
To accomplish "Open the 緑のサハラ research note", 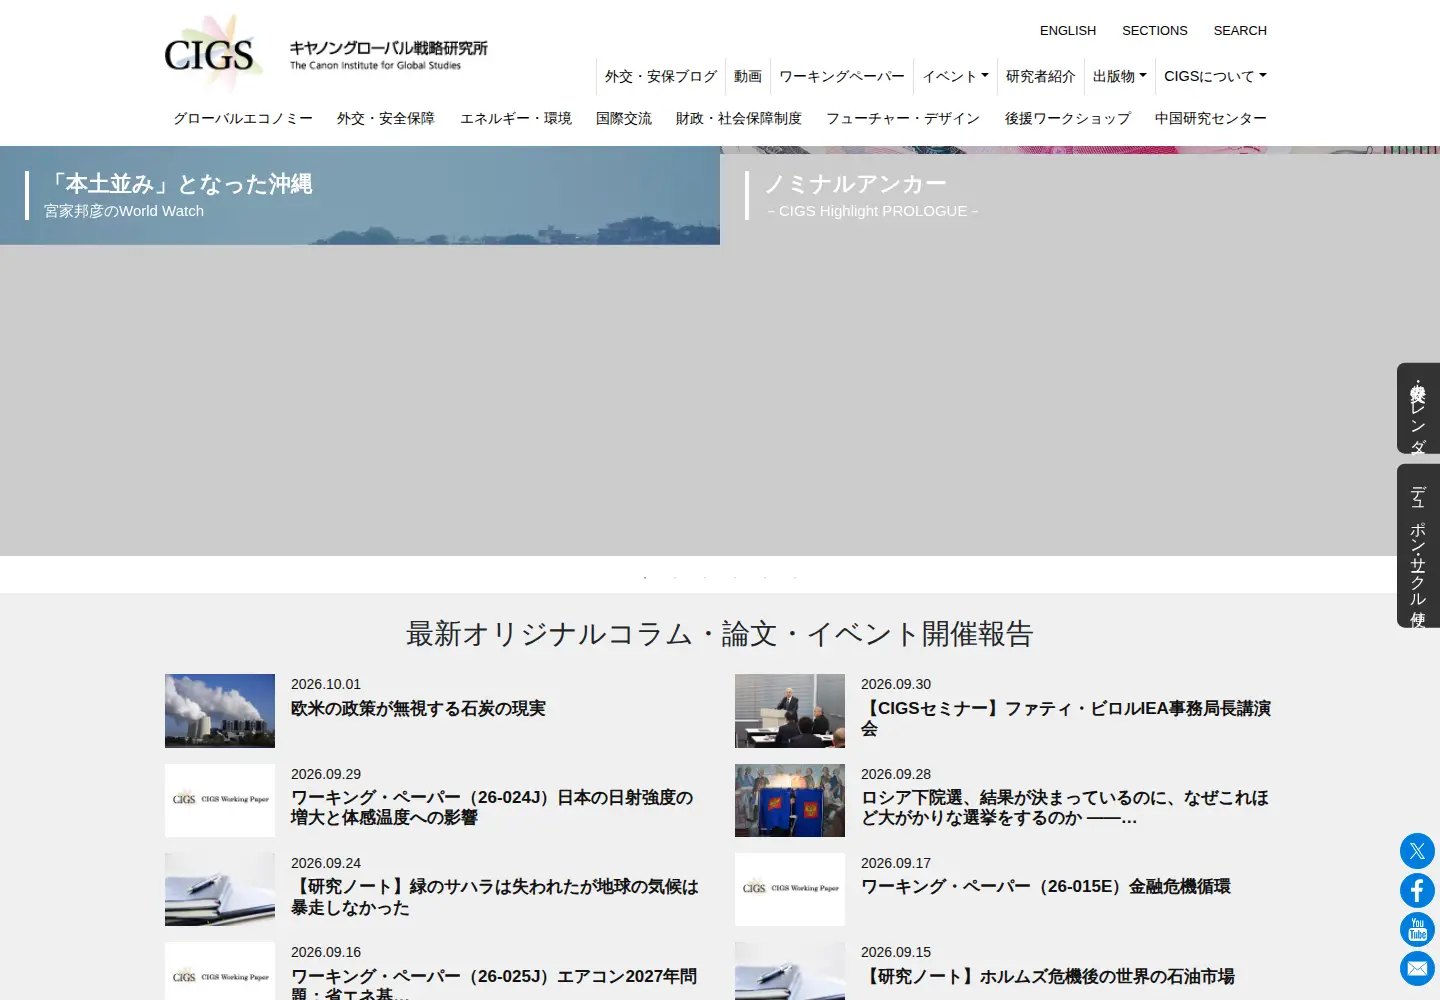I will (x=495, y=897).
